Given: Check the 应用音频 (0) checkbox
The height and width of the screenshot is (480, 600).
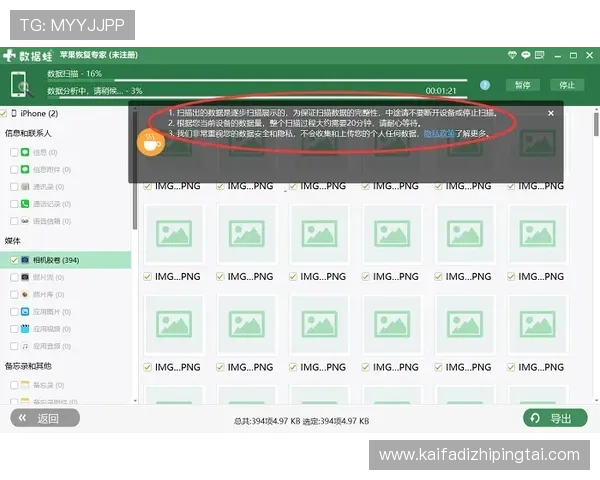Looking at the screenshot, I should click(x=14, y=346).
